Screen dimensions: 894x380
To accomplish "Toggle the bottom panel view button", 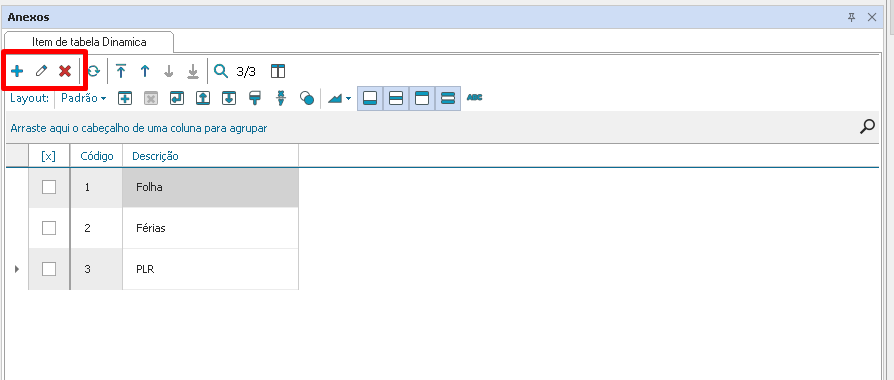I will (370, 98).
